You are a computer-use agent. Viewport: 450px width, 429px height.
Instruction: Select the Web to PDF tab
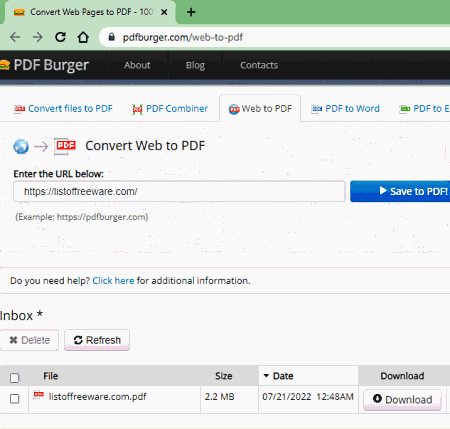tap(260, 109)
